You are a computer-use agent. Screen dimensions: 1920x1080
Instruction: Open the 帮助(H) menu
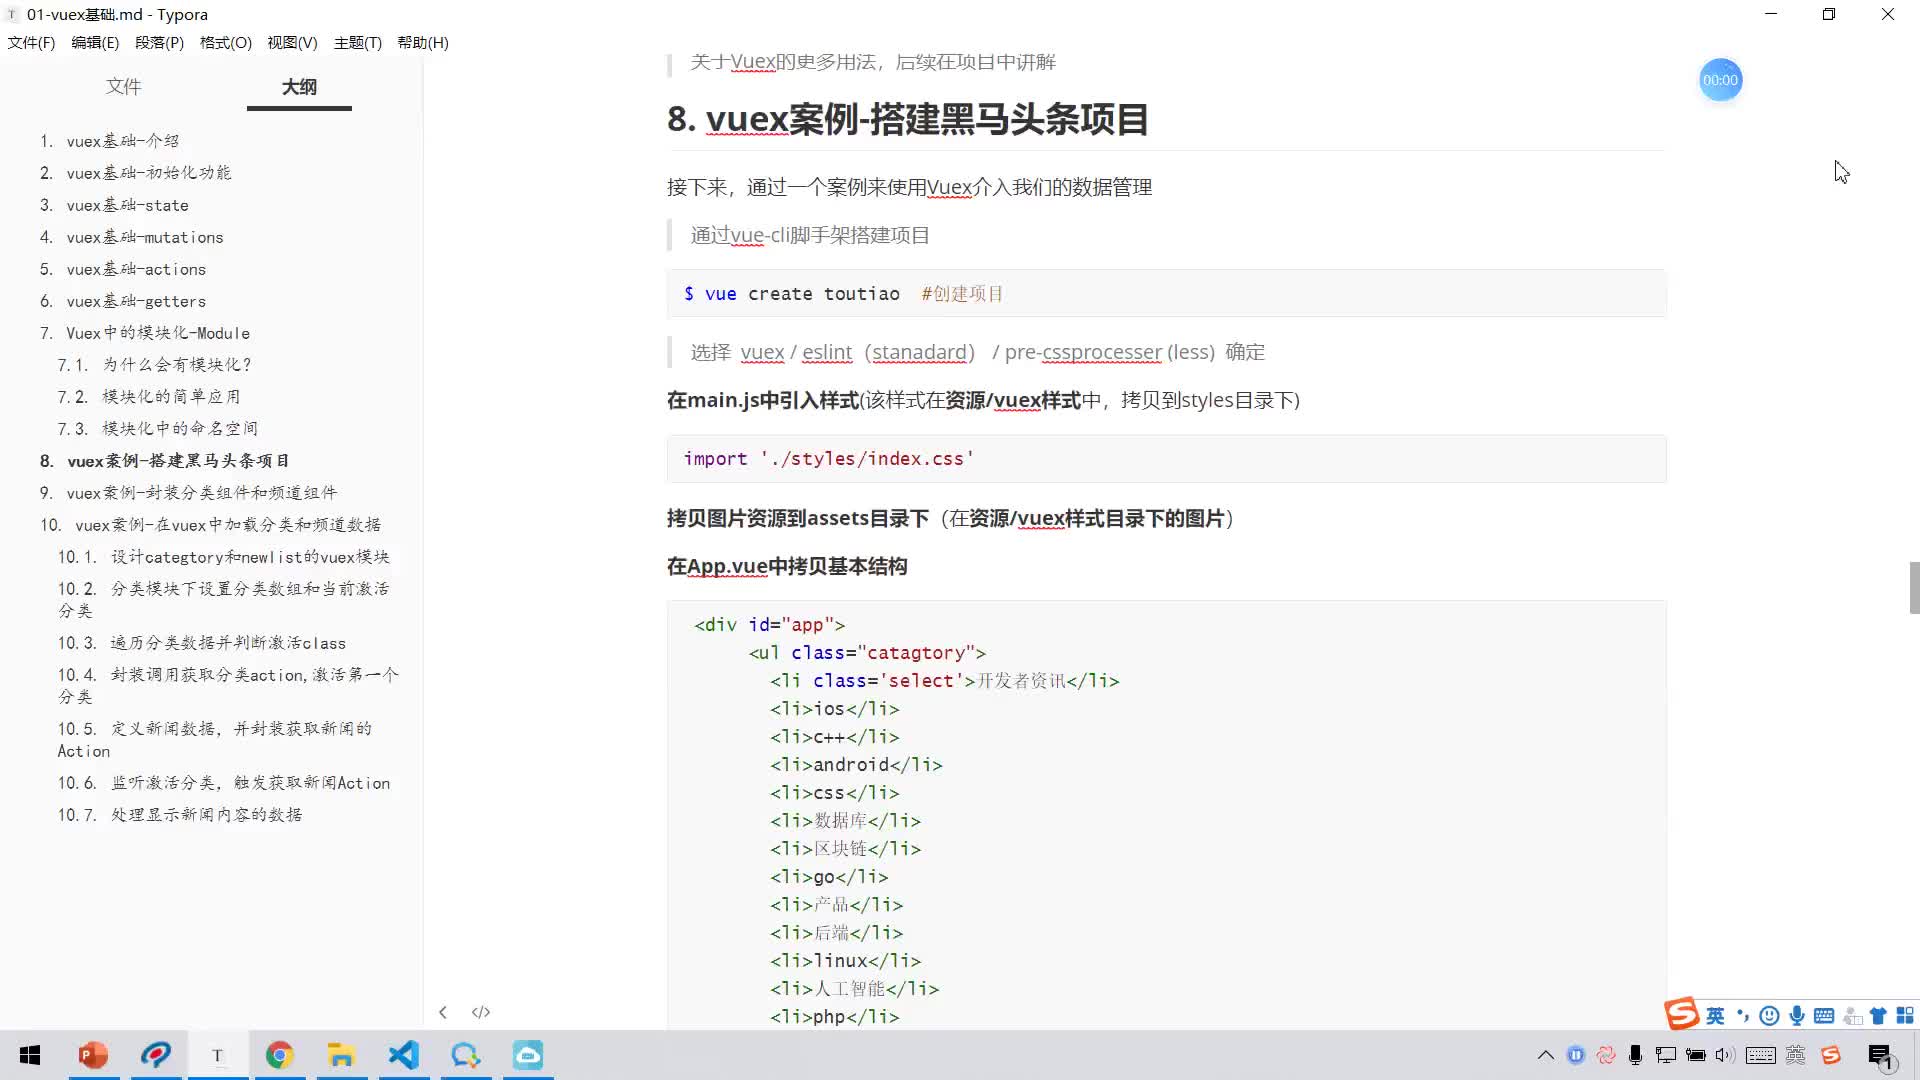(423, 43)
